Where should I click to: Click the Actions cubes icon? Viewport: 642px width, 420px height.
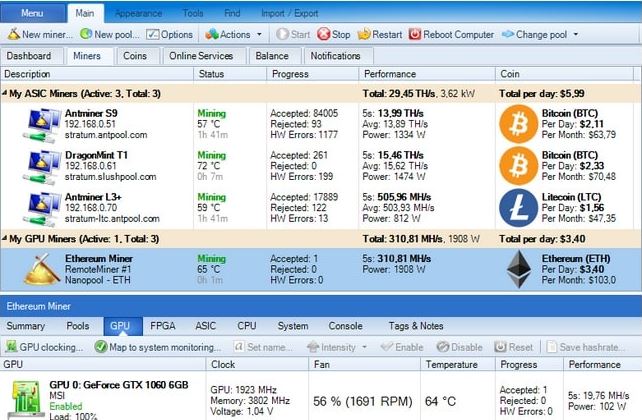(212, 34)
